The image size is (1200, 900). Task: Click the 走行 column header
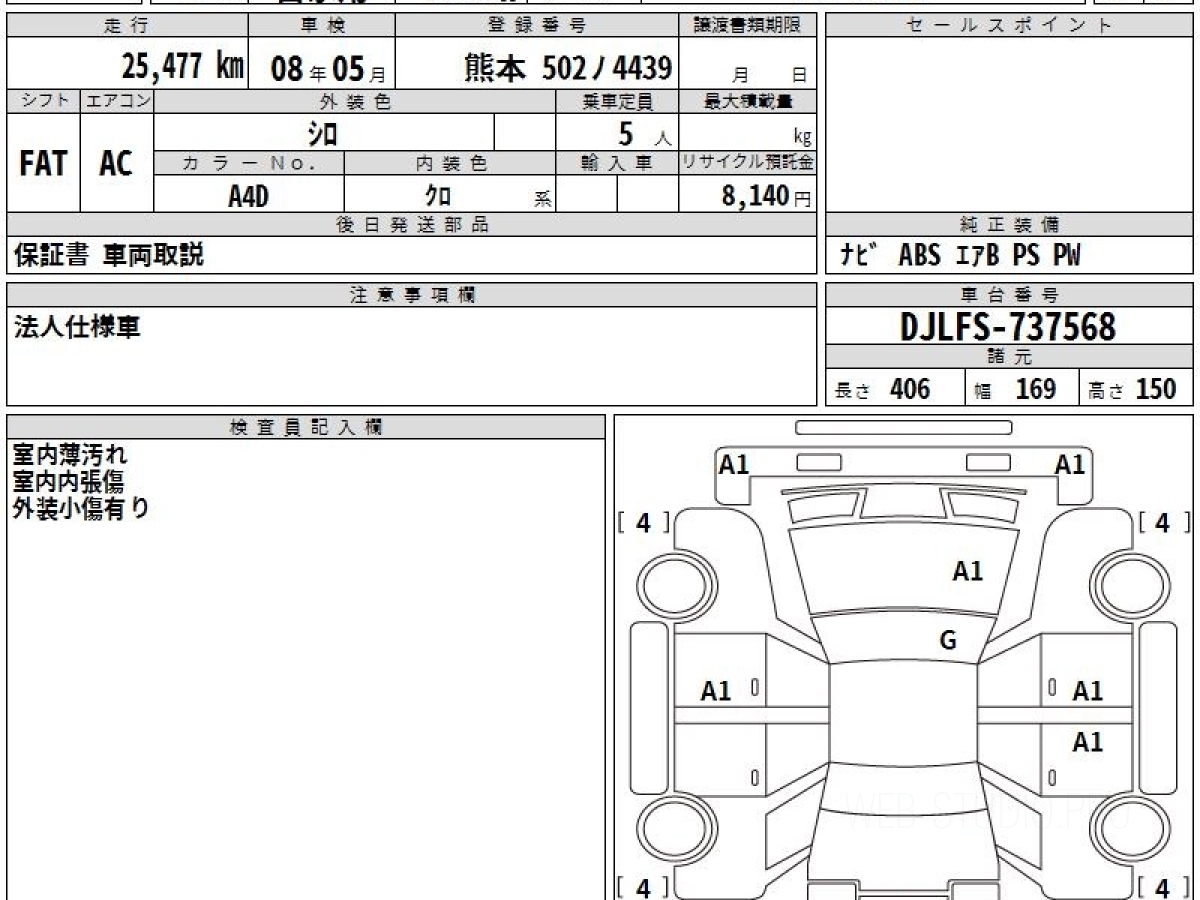[x=126, y=25]
